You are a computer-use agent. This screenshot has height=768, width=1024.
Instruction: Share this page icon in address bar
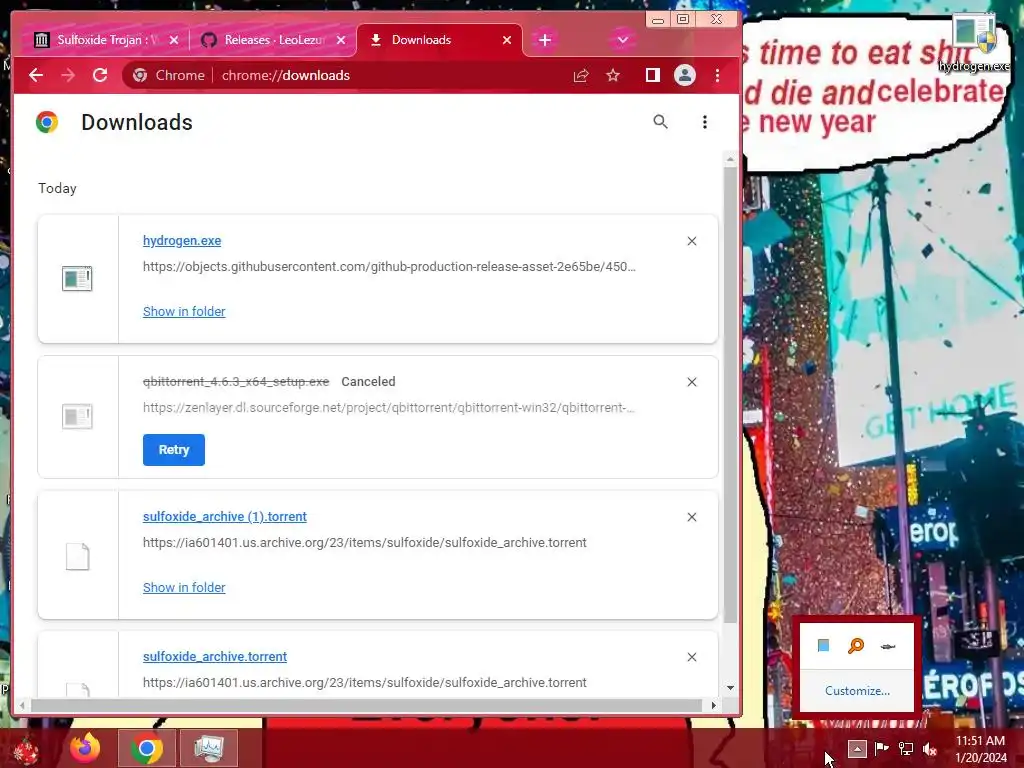click(581, 75)
